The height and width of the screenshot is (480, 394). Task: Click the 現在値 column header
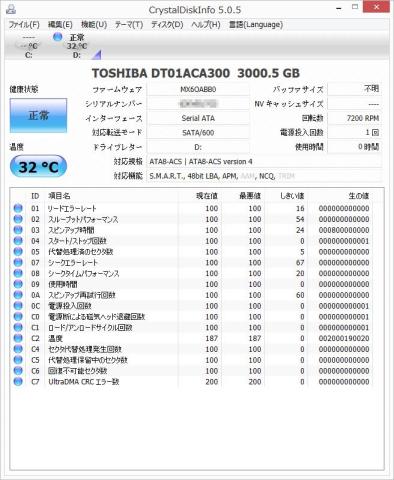point(200,196)
